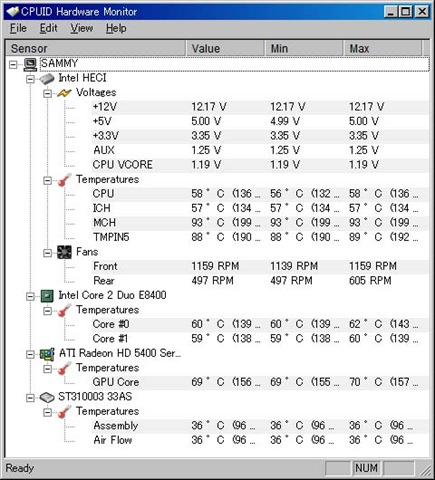The image size is (435, 480).
Task: Collapse Temperatures under Intel Core 2 Duo
Action: point(48,311)
